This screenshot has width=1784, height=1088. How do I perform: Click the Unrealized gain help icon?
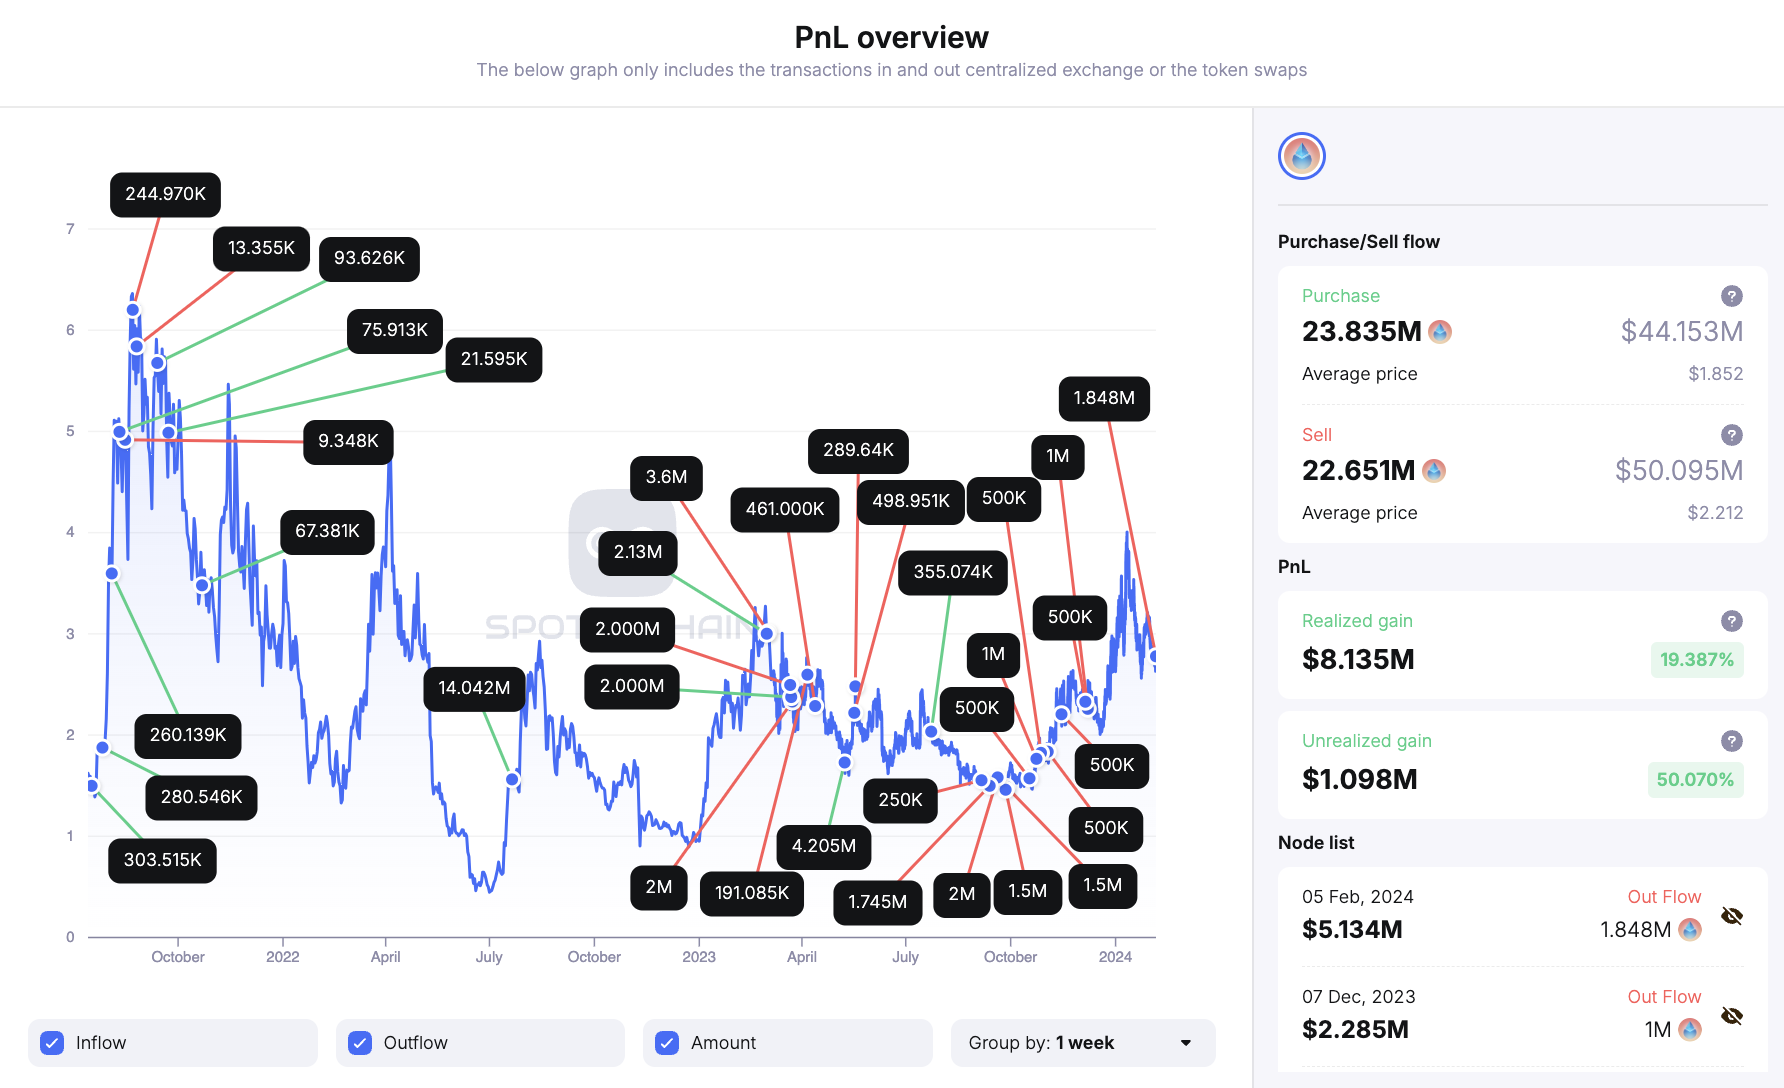click(1731, 741)
